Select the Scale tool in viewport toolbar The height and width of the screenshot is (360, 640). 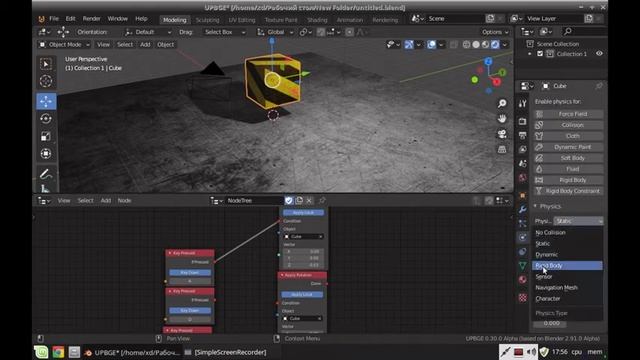(x=46, y=136)
